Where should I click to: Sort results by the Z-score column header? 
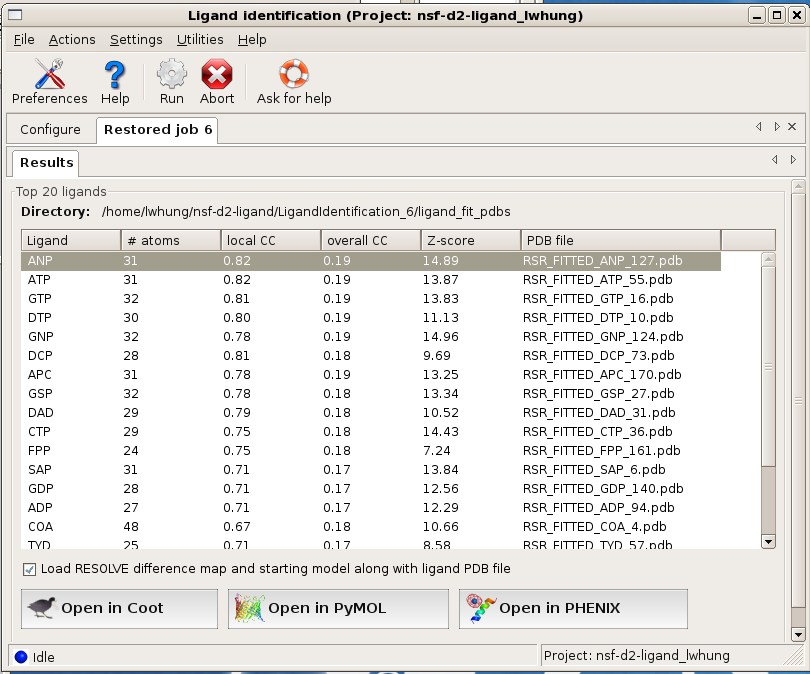coord(469,240)
